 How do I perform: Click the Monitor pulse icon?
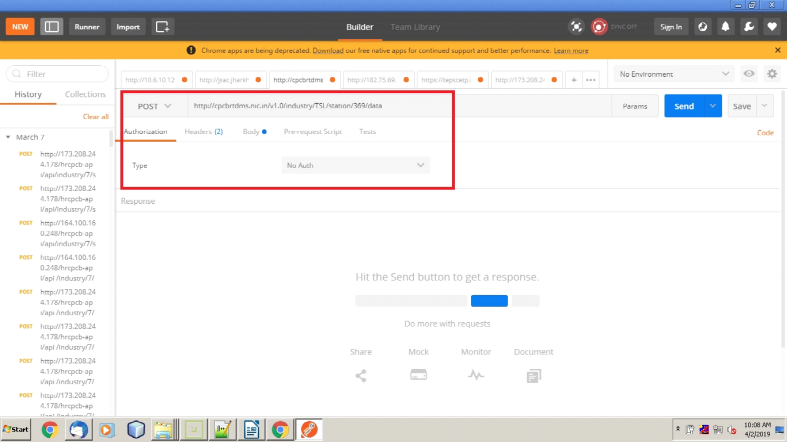click(476, 375)
